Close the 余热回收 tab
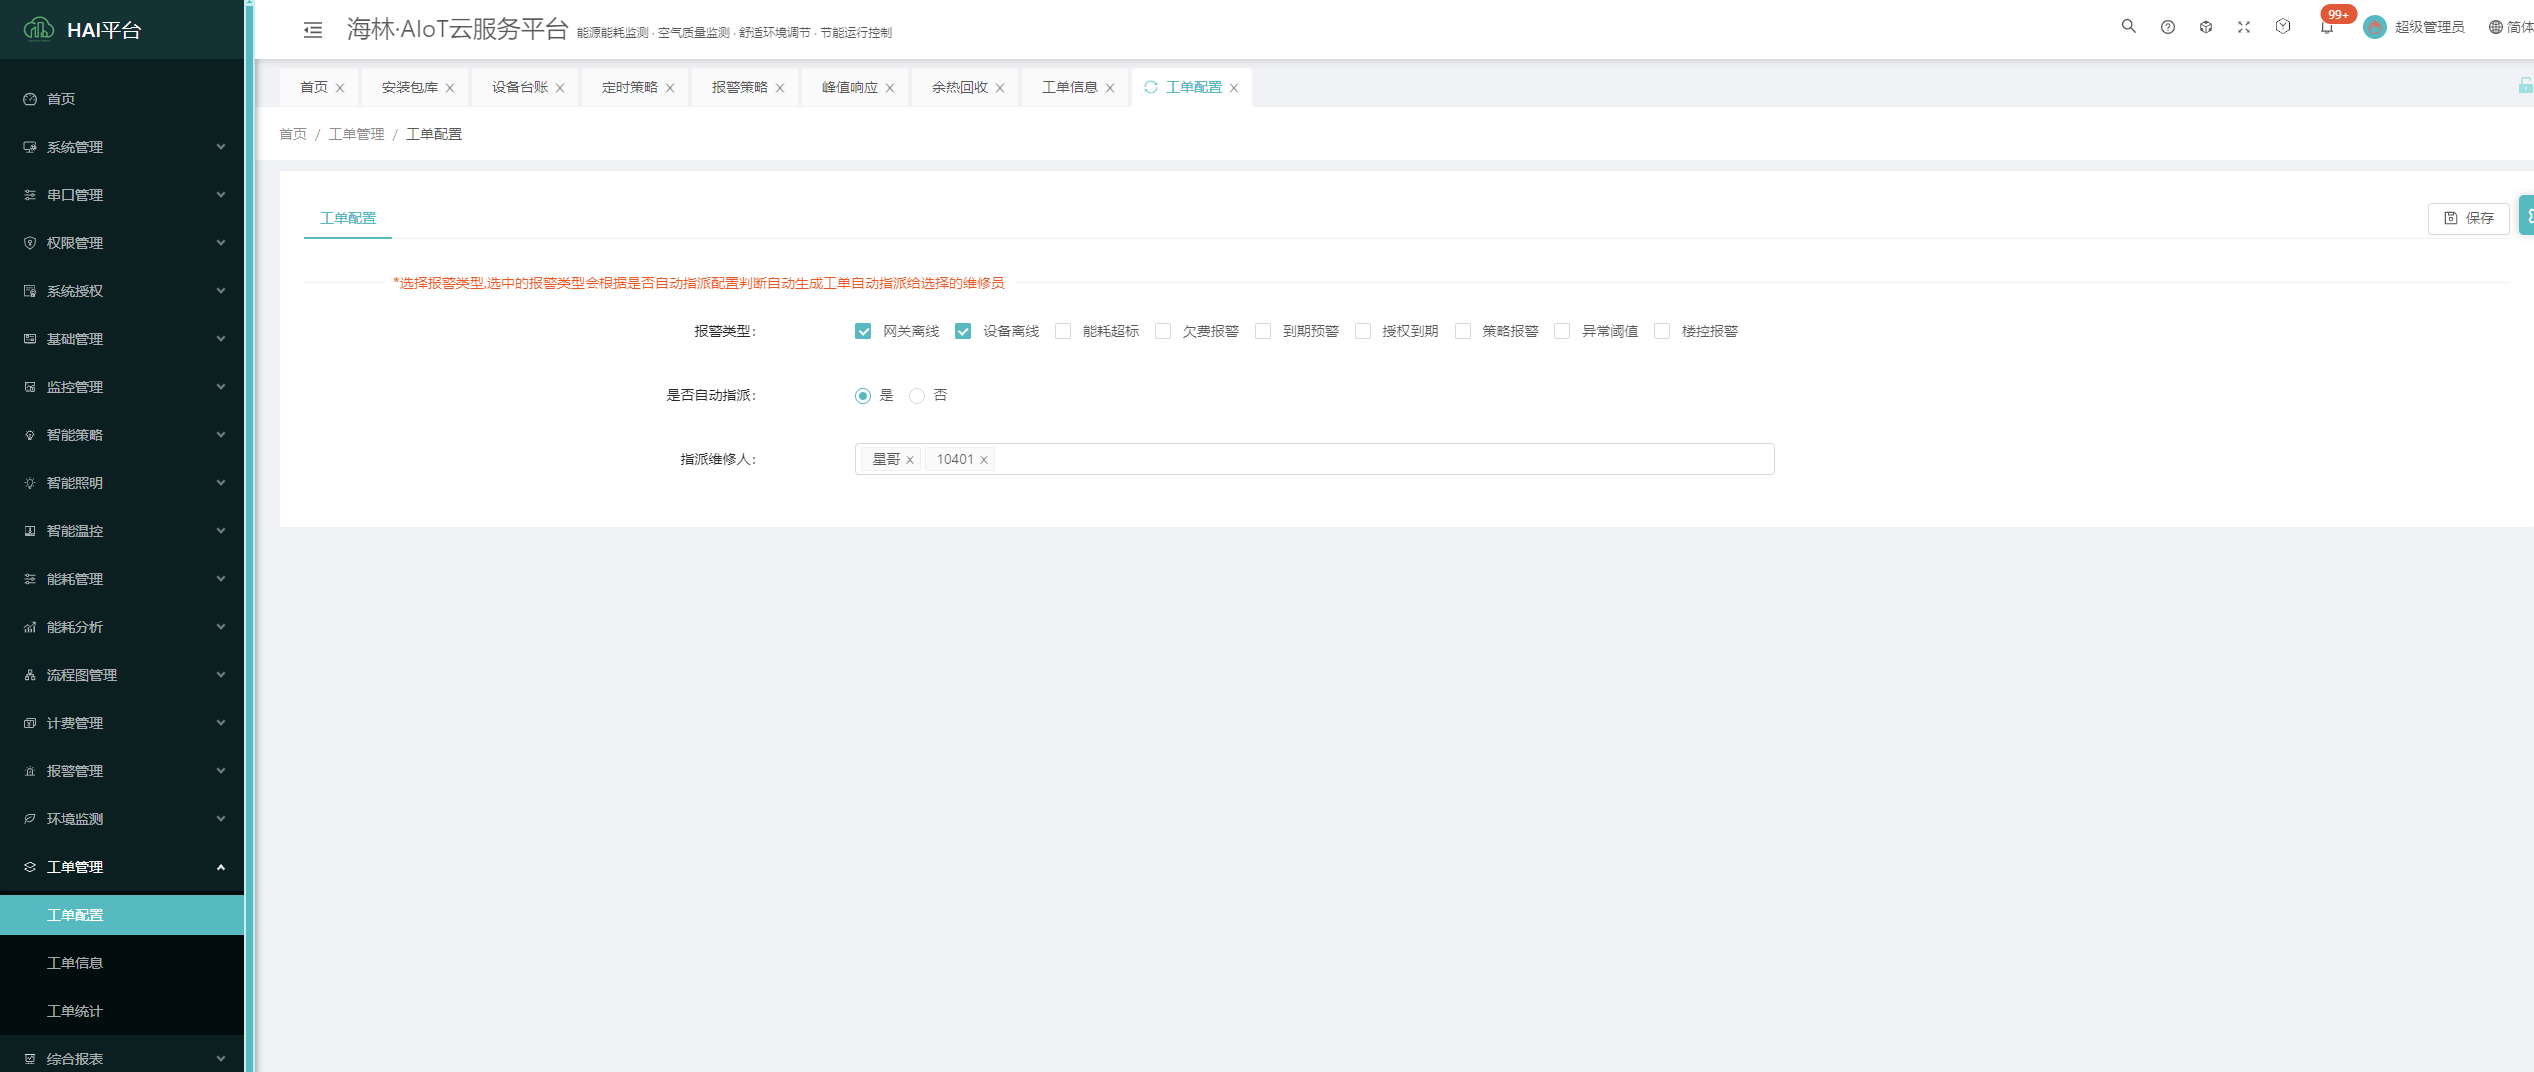This screenshot has height=1072, width=2534. click(1000, 88)
